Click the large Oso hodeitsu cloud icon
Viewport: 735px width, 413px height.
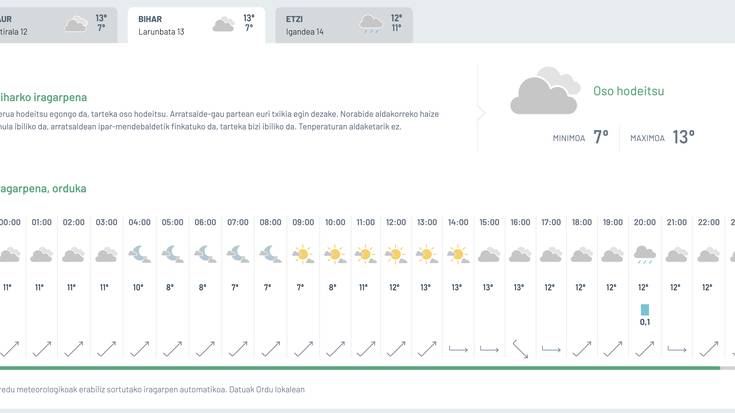click(x=545, y=91)
